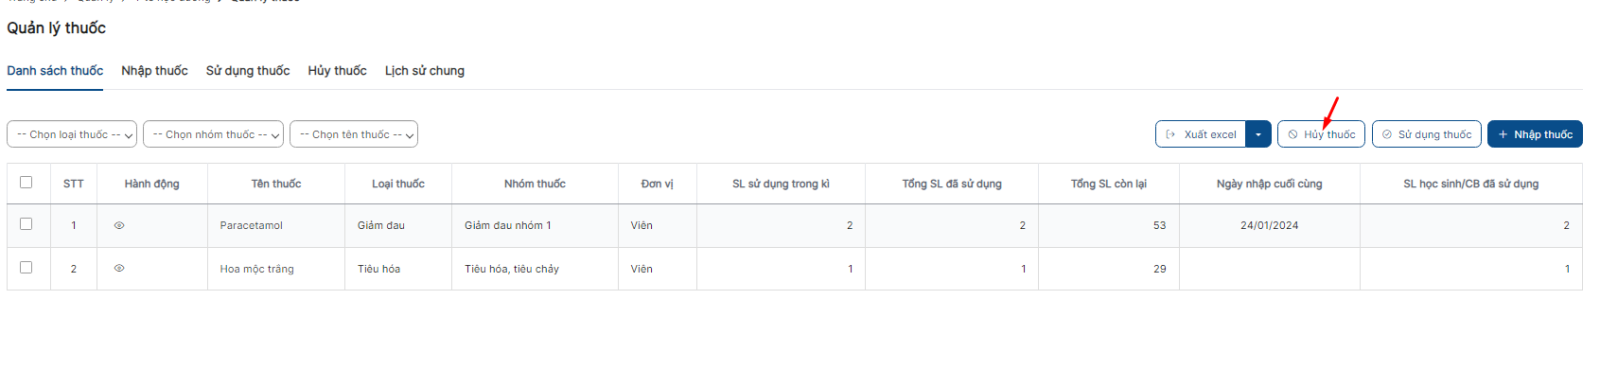Switch to the Hủy thuốc tab
Image resolution: width=1600 pixels, height=370 pixels.
337,71
